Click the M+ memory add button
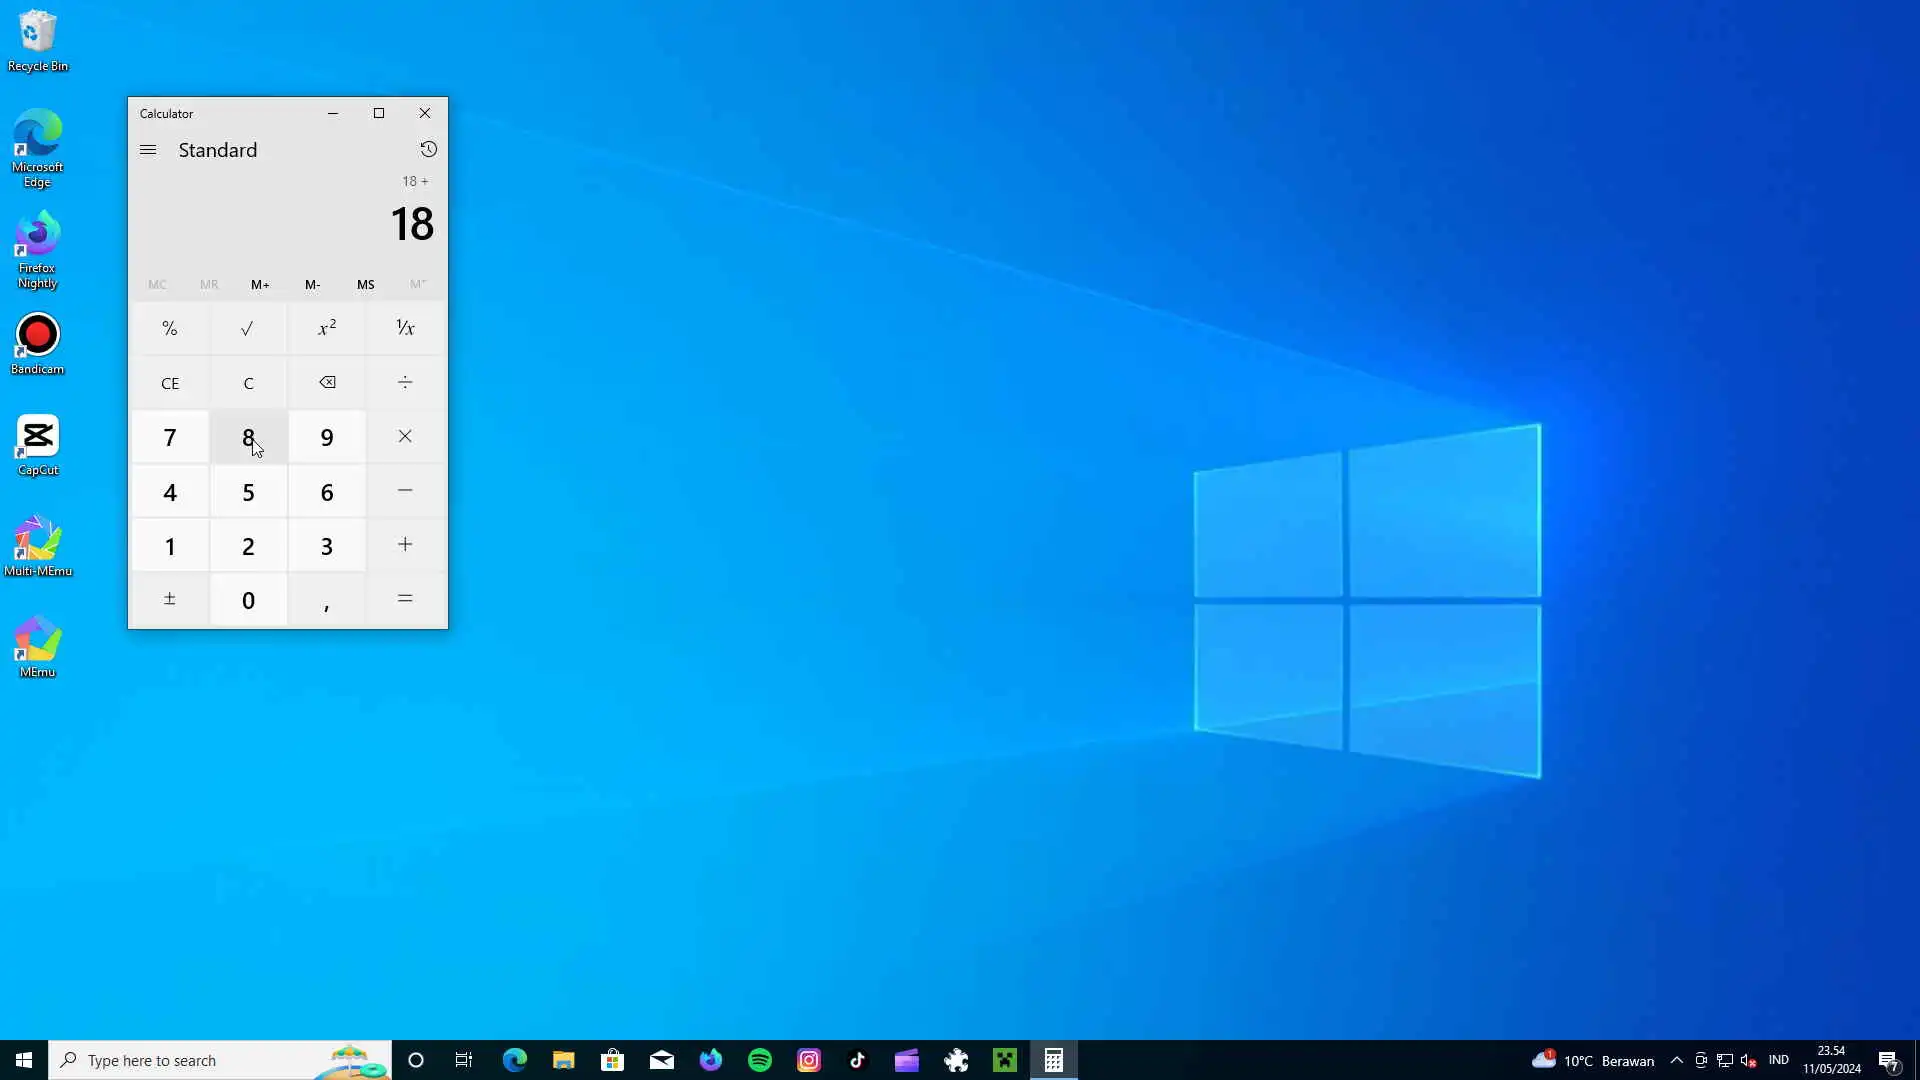The image size is (1920, 1080). (260, 285)
